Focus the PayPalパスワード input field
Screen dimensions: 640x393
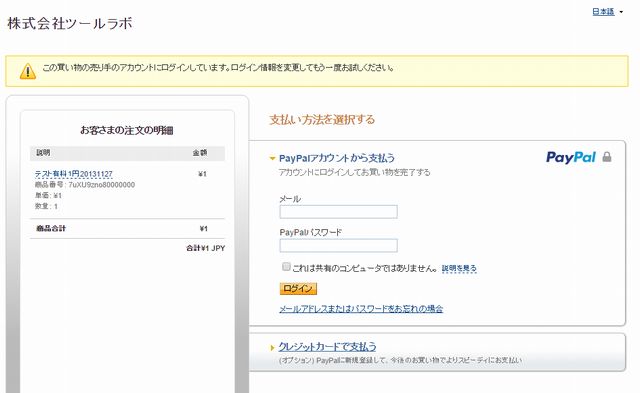coord(338,246)
